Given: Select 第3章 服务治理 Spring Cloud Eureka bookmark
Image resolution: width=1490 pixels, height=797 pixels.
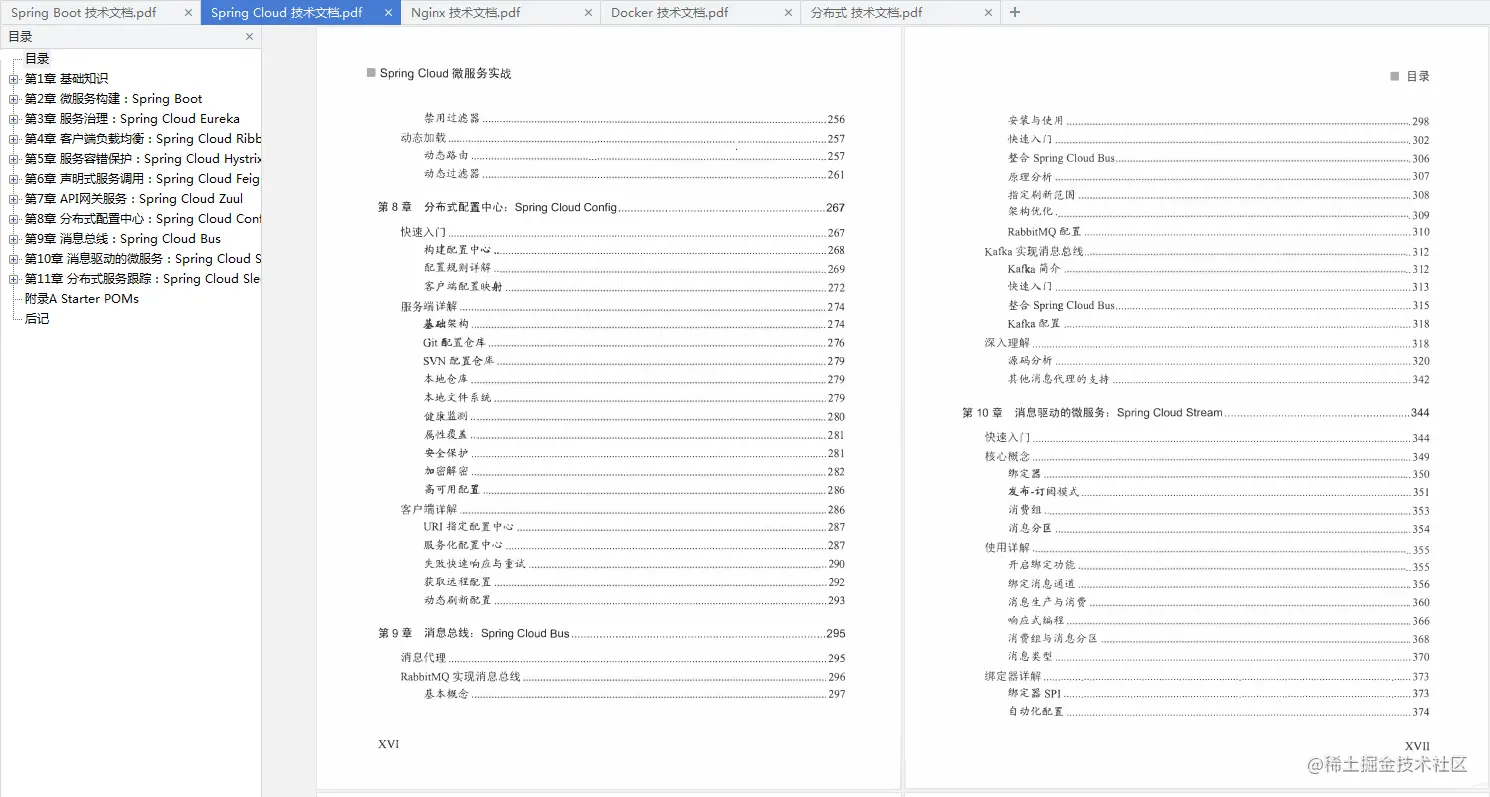Looking at the screenshot, I should 132,119.
